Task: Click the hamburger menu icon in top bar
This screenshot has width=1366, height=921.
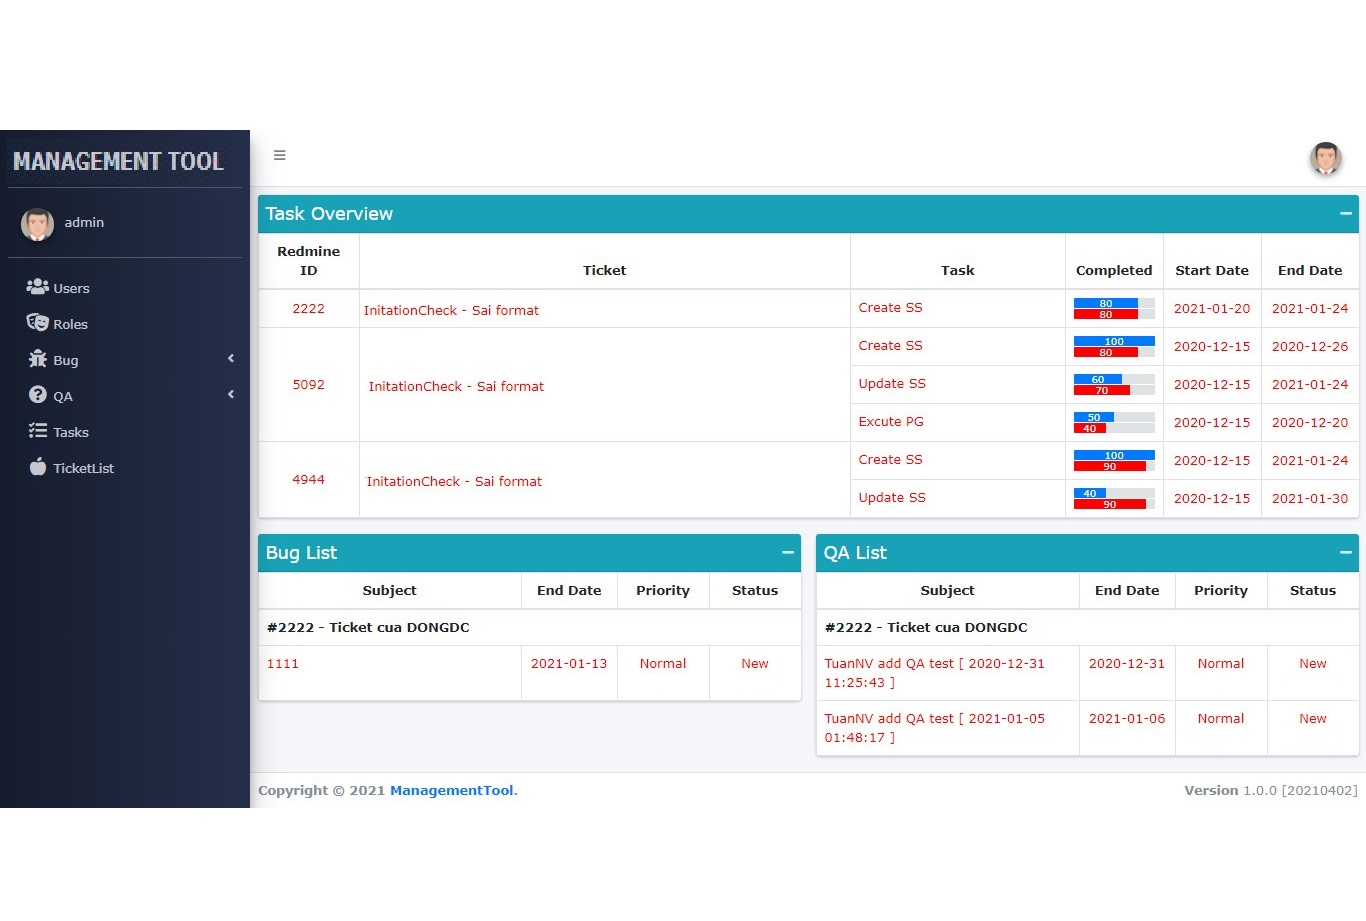Action: click(280, 155)
